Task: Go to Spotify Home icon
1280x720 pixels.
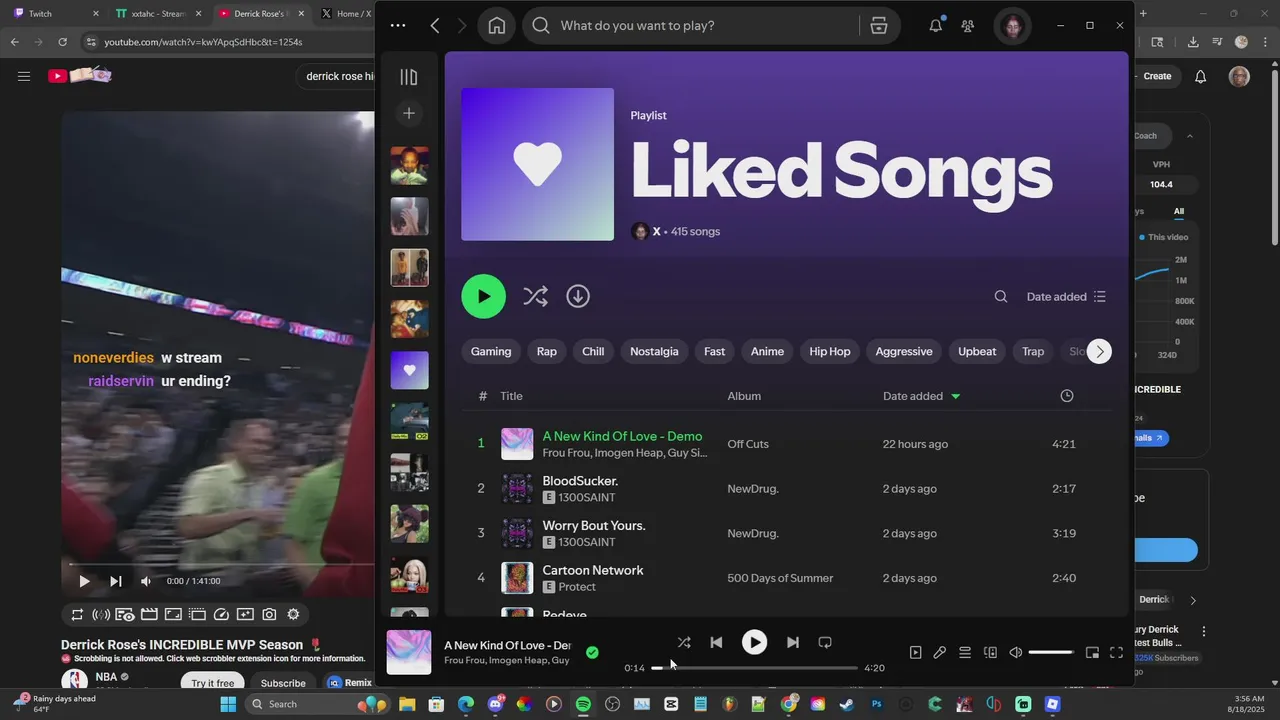Action: (x=497, y=26)
